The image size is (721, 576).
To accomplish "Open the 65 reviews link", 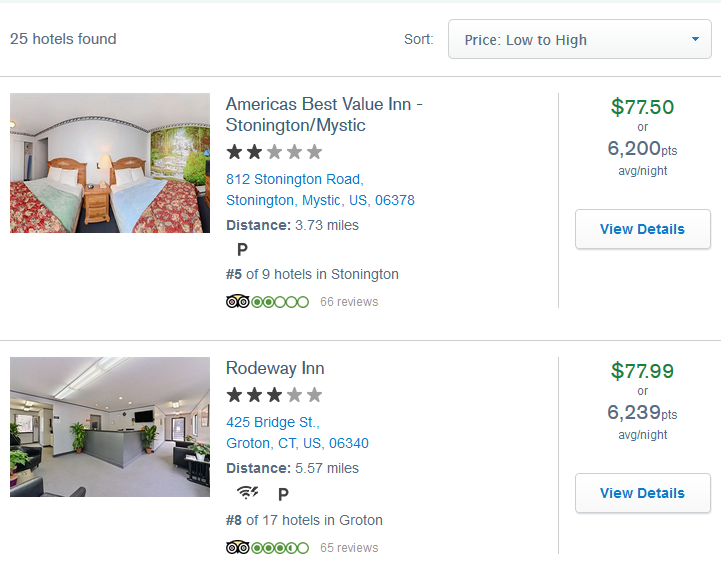I will [x=349, y=548].
